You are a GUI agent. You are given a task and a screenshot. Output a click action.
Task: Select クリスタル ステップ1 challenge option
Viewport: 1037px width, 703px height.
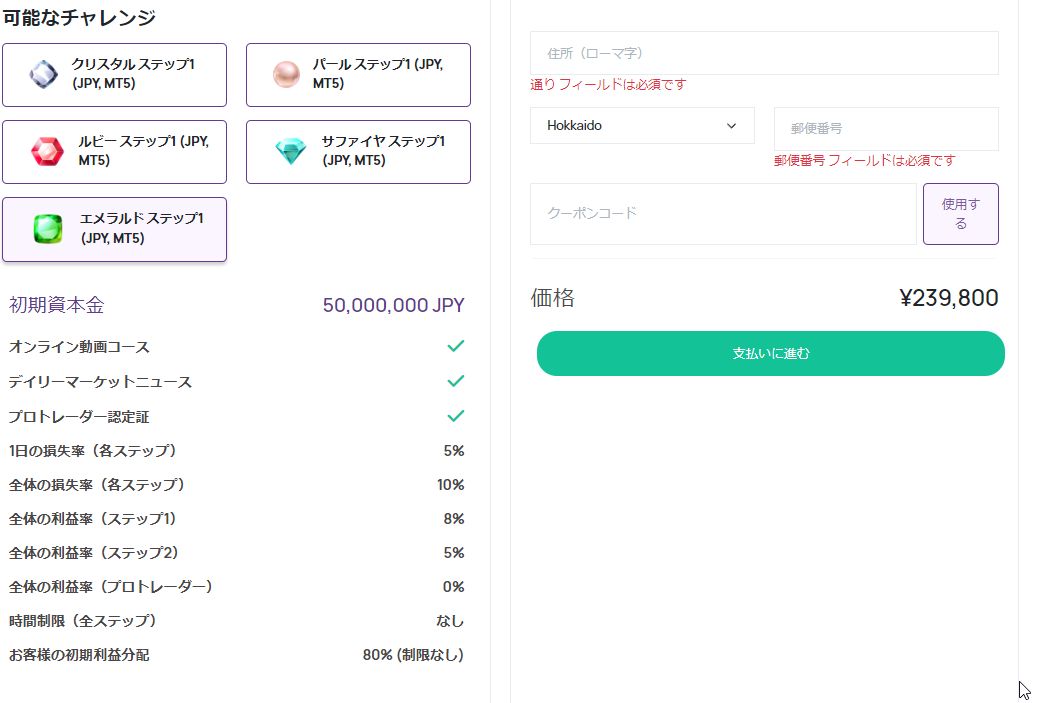114,75
